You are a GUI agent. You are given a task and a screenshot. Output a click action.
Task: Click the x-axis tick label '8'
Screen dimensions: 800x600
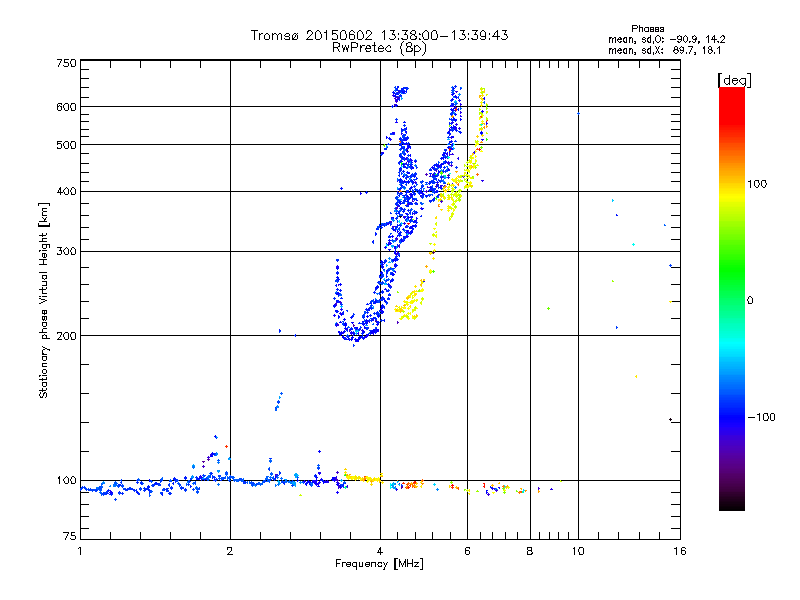[x=530, y=551]
